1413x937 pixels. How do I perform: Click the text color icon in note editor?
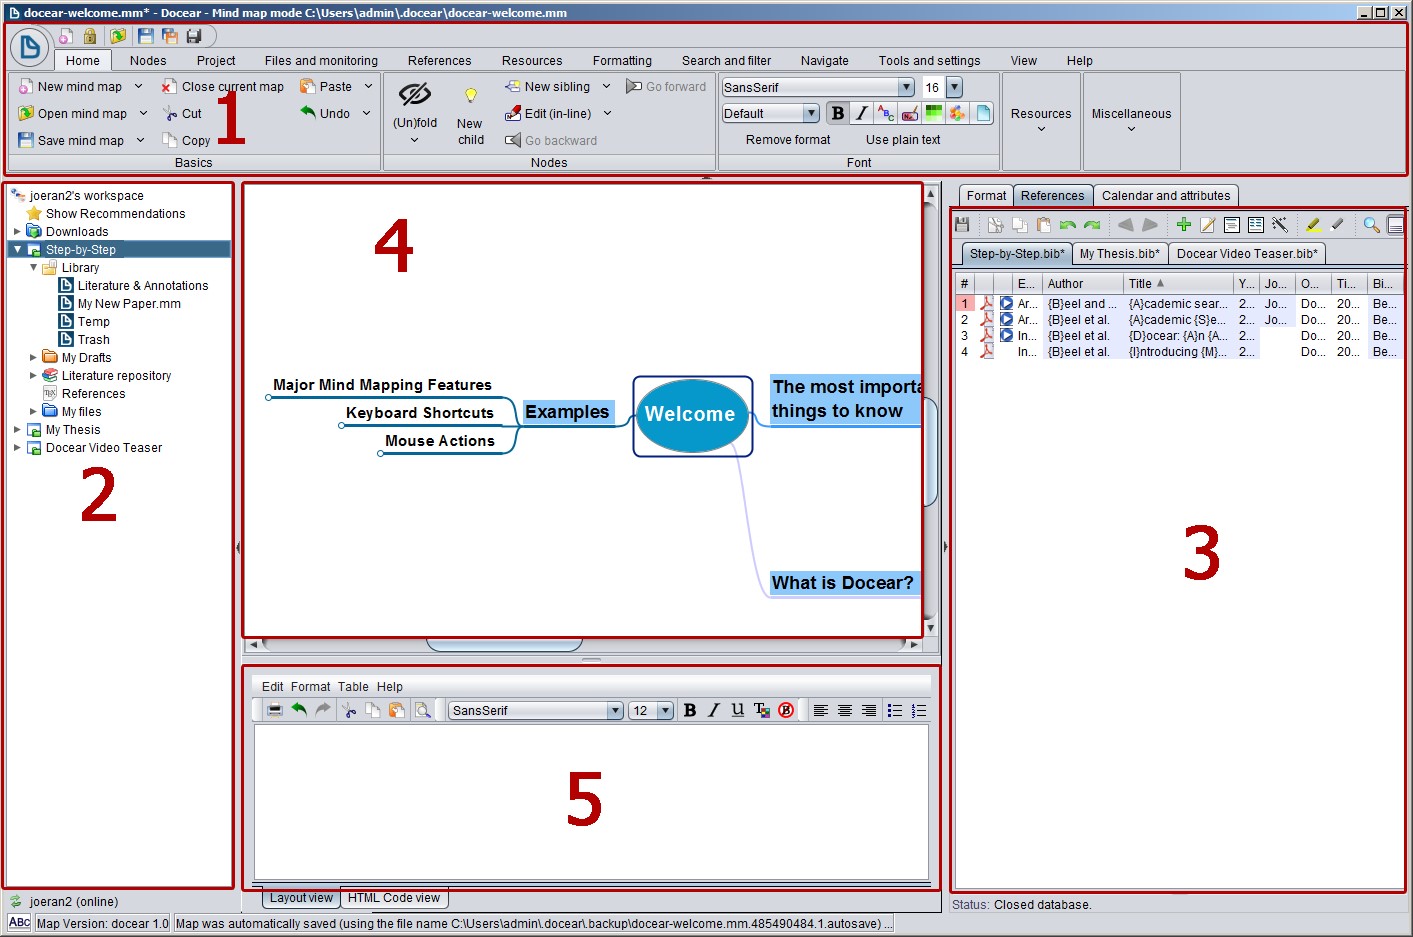pyautogui.click(x=762, y=710)
